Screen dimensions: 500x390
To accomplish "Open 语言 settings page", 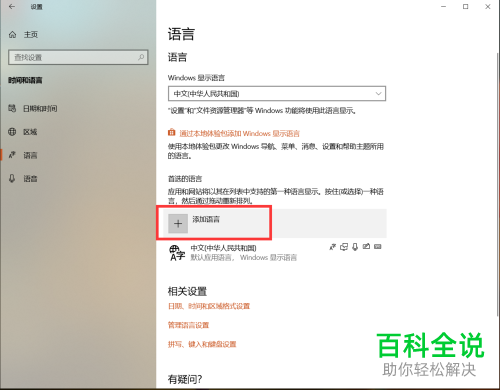I will click(x=30, y=155).
